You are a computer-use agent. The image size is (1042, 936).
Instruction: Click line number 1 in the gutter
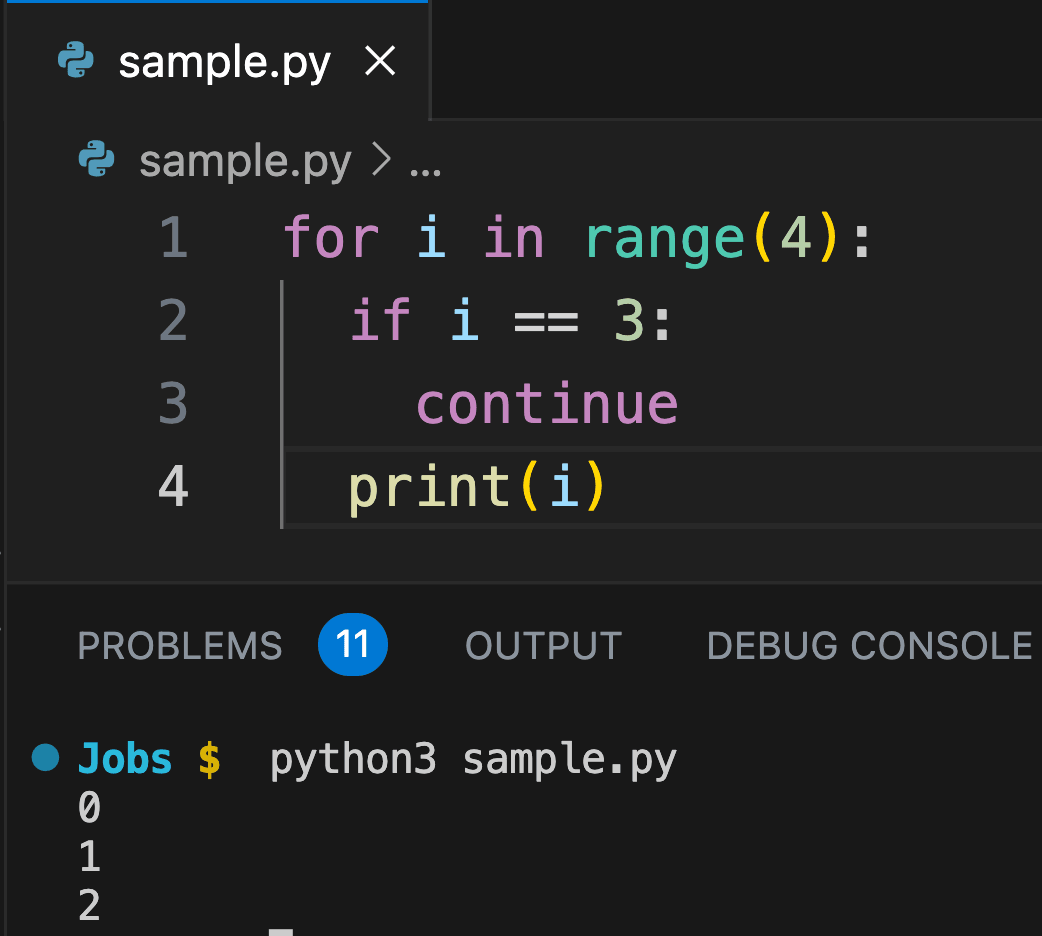tap(173, 239)
